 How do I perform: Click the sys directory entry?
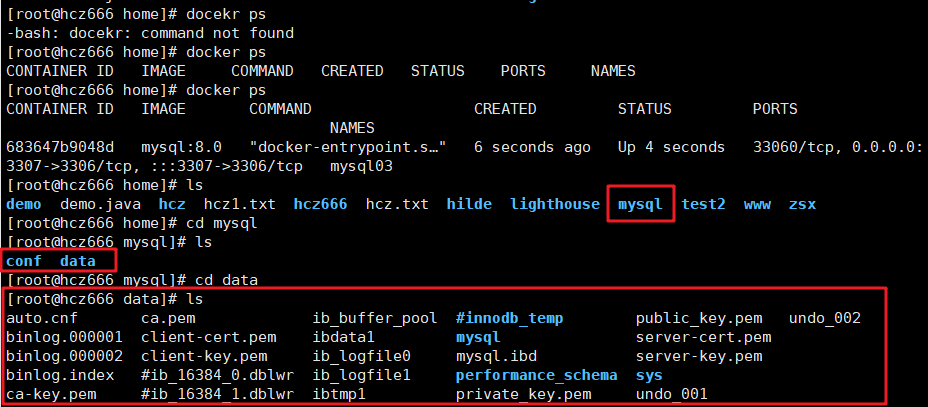click(649, 376)
